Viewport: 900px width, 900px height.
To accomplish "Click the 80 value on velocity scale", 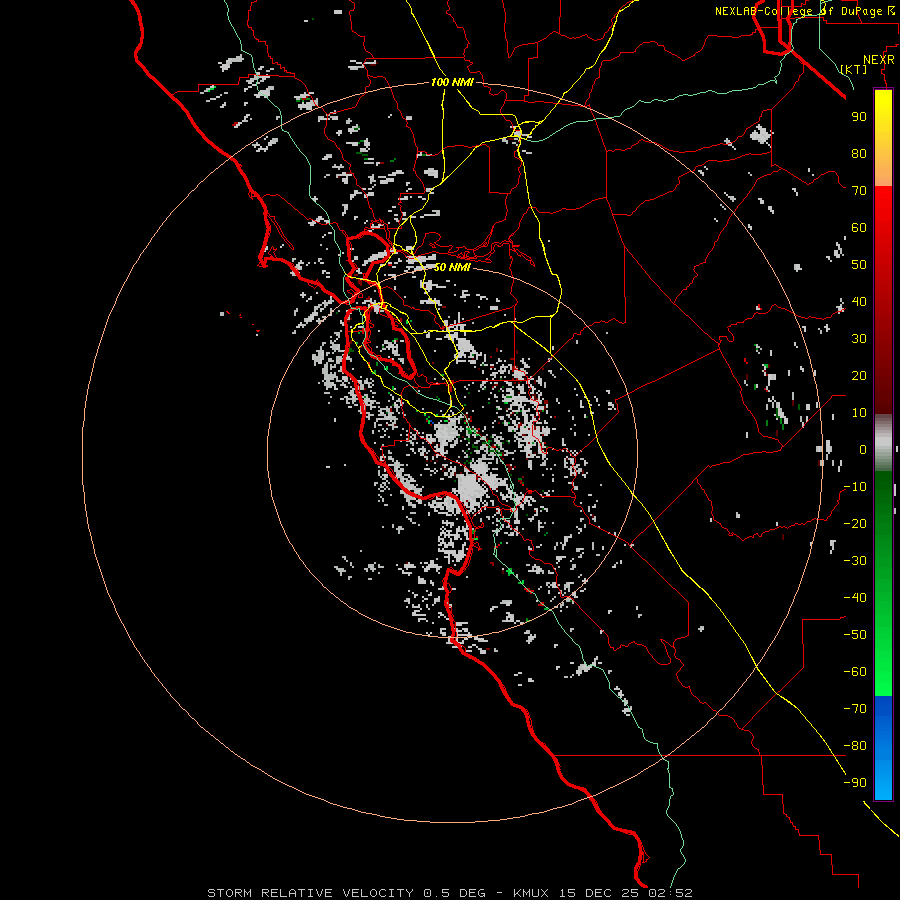I will 859,154.
